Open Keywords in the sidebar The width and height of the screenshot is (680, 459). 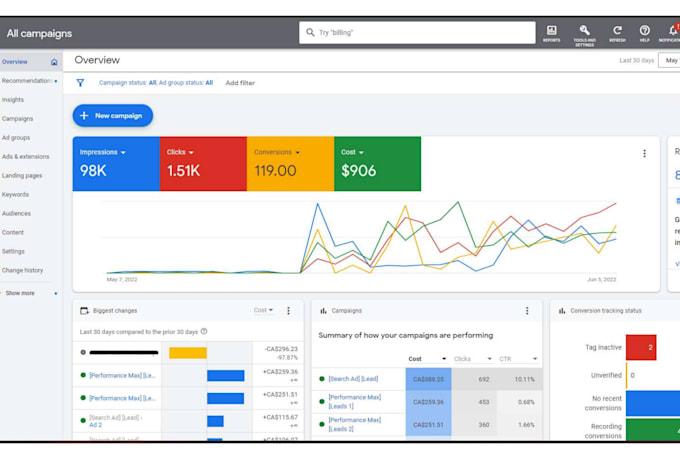click(x=15, y=194)
